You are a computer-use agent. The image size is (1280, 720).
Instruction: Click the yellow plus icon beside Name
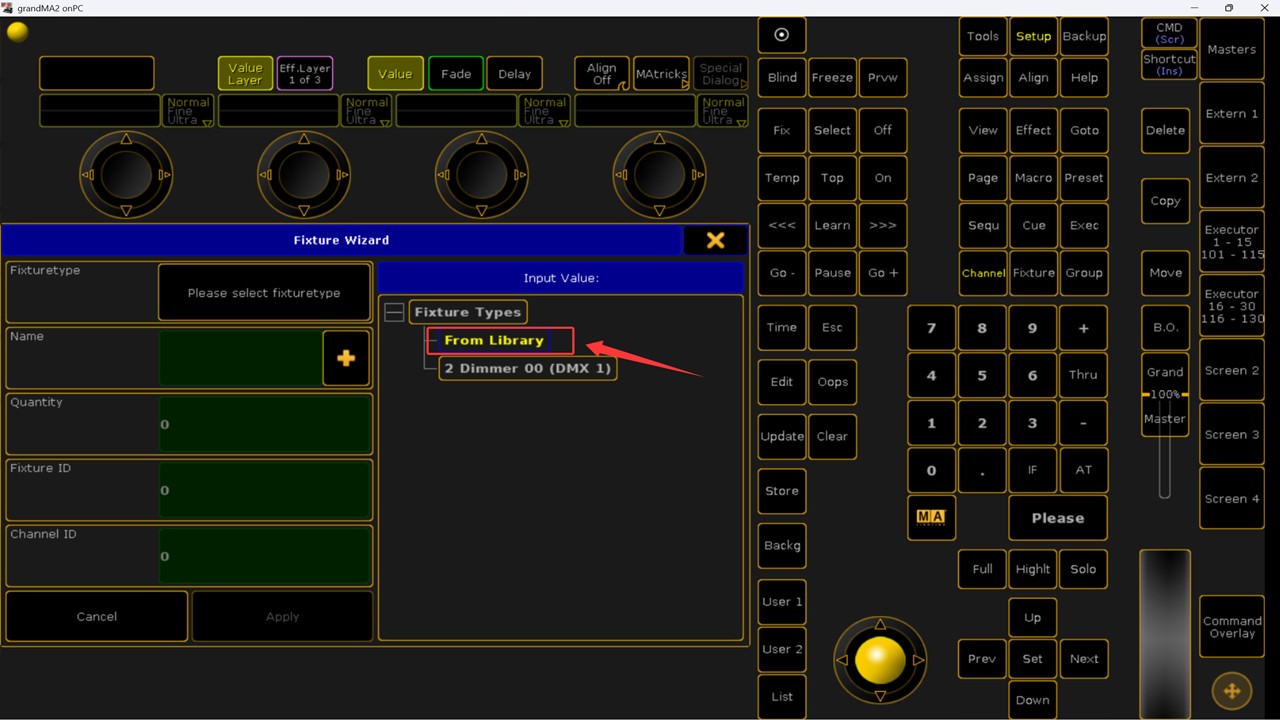tap(346, 358)
